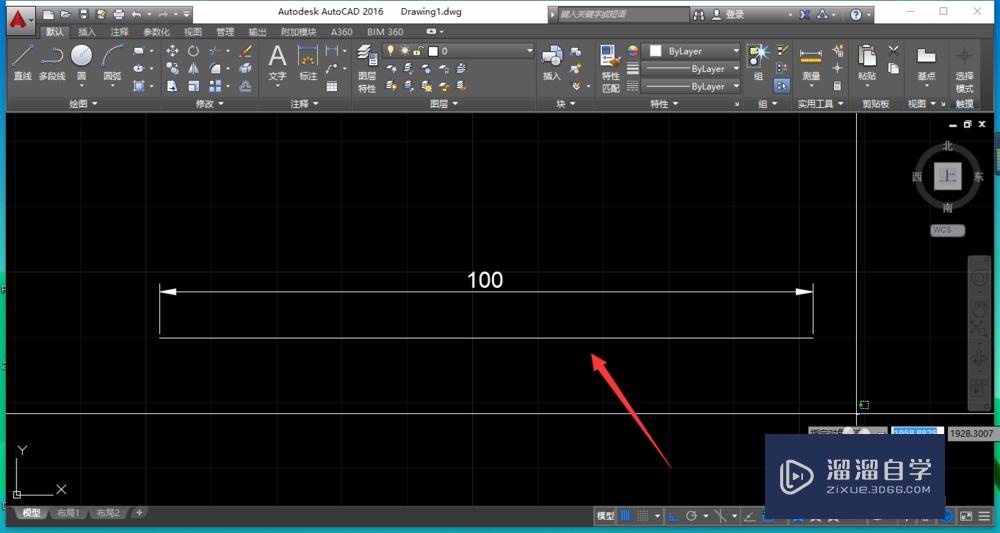Image resolution: width=1000 pixels, height=533 pixels.
Task: Click the Undo arrow in quick access toolbar
Action: click(136, 14)
